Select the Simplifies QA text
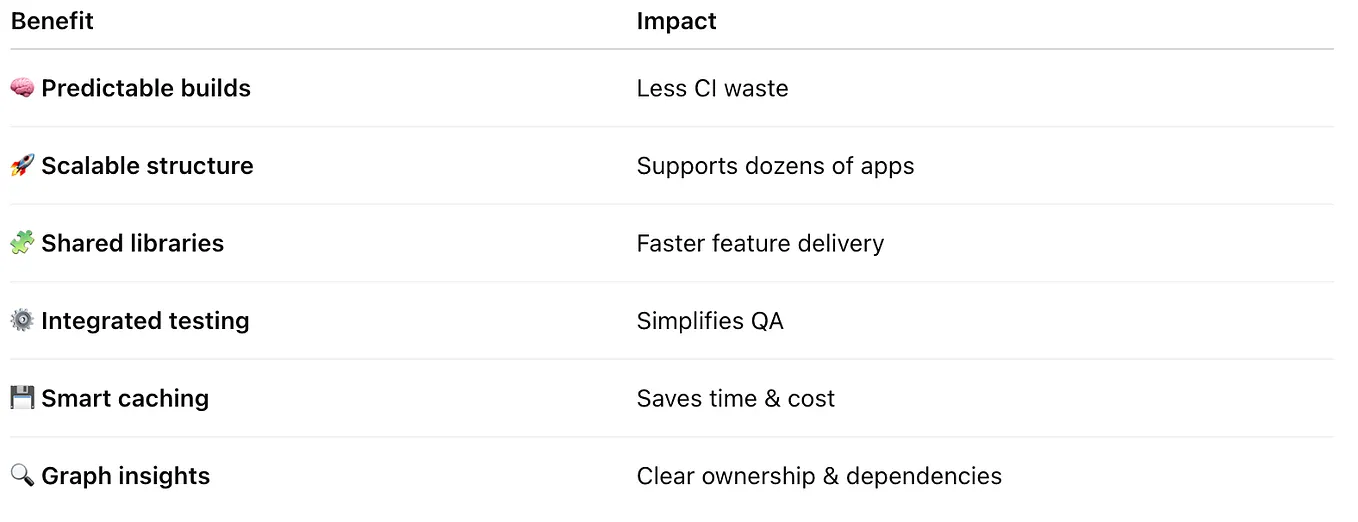This screenshot has width=1358, height=522. point(711,321)
